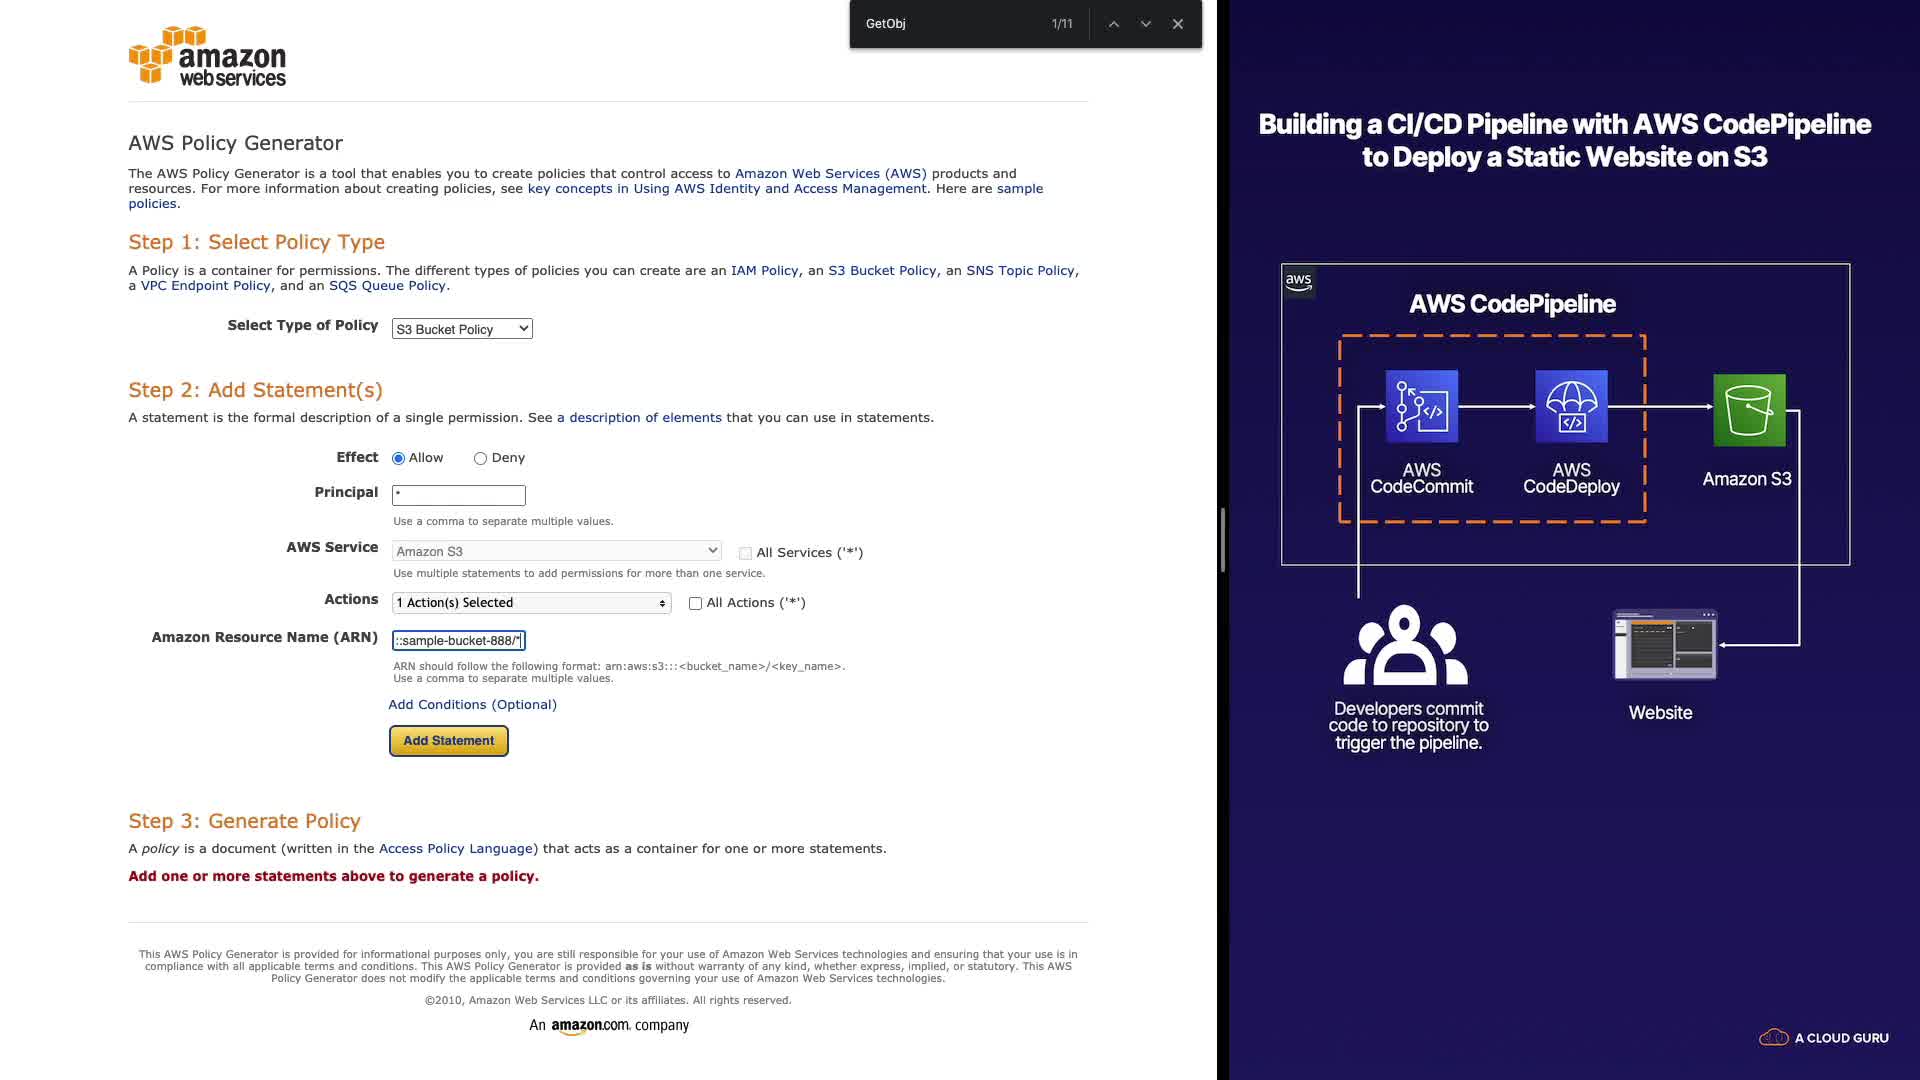Screen dimensions: 1920x1080
Task: Click the developers group icon
Action: tap(1405, 645)
